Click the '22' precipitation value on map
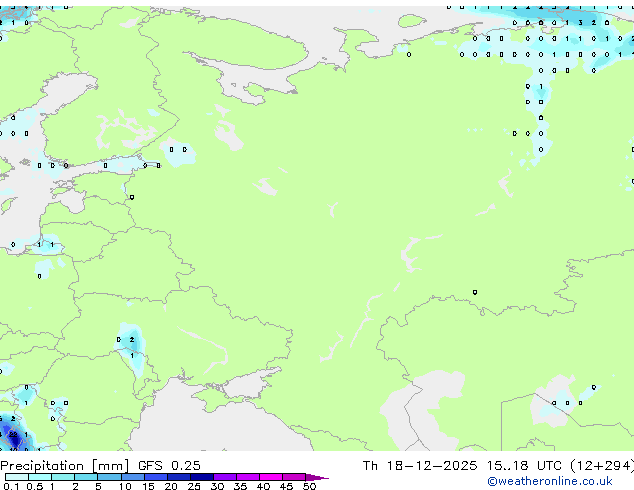634x490 pixels. click(x=13, y=435)
